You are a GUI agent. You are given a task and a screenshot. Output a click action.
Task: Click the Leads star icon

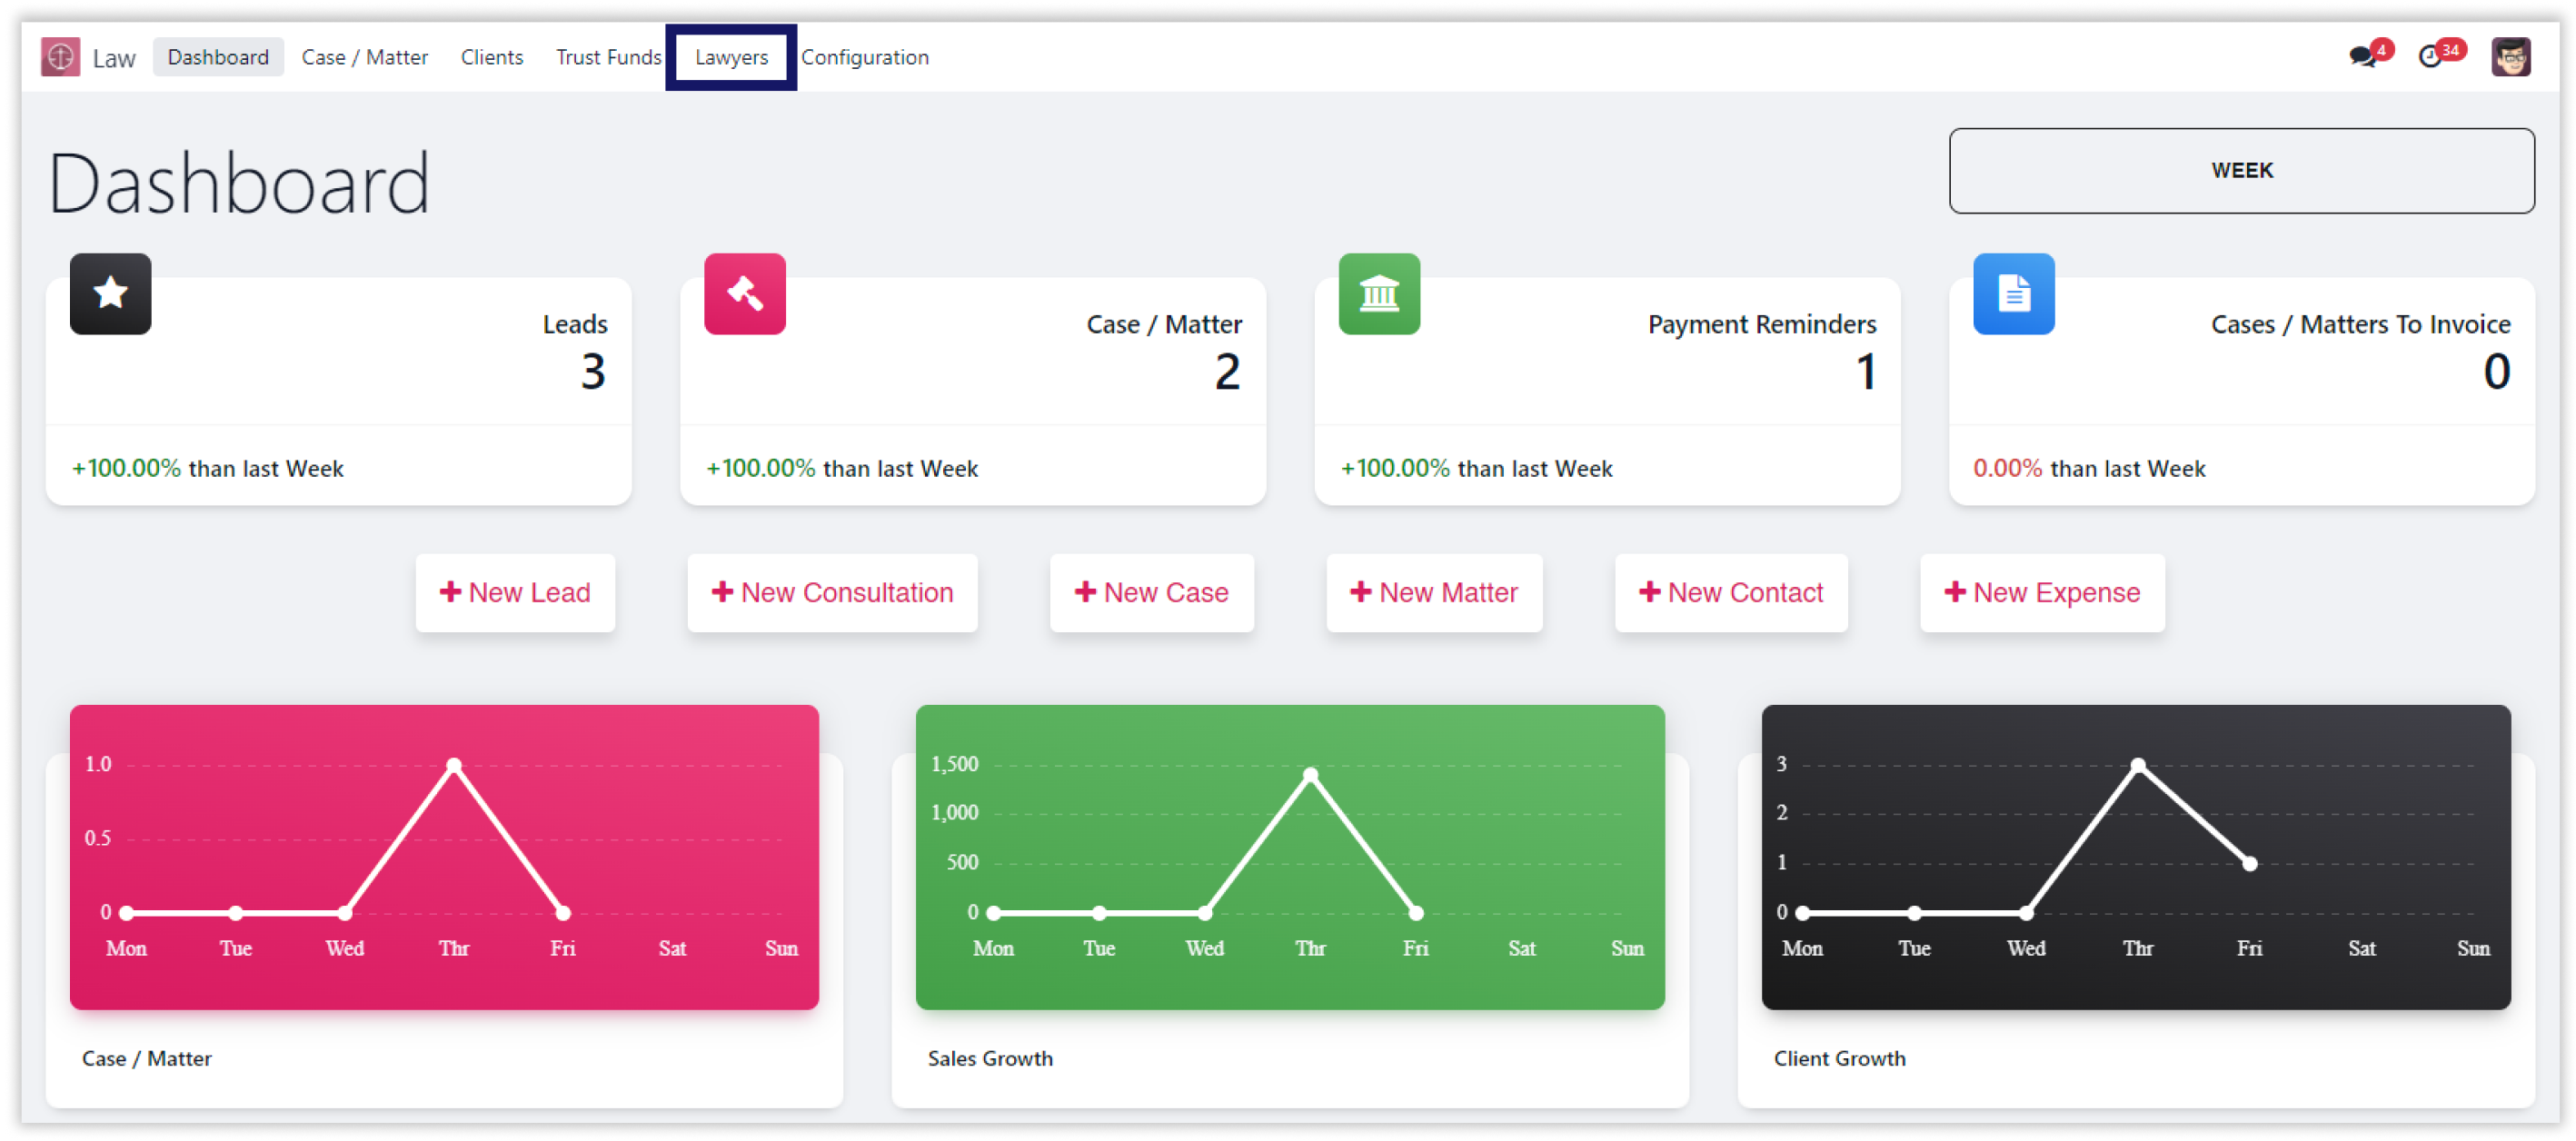(110, 294)
